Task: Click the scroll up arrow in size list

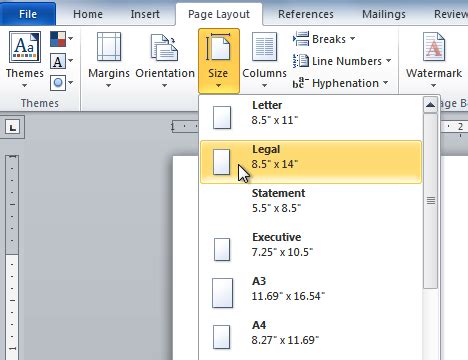Action: (x=431, y=105)
